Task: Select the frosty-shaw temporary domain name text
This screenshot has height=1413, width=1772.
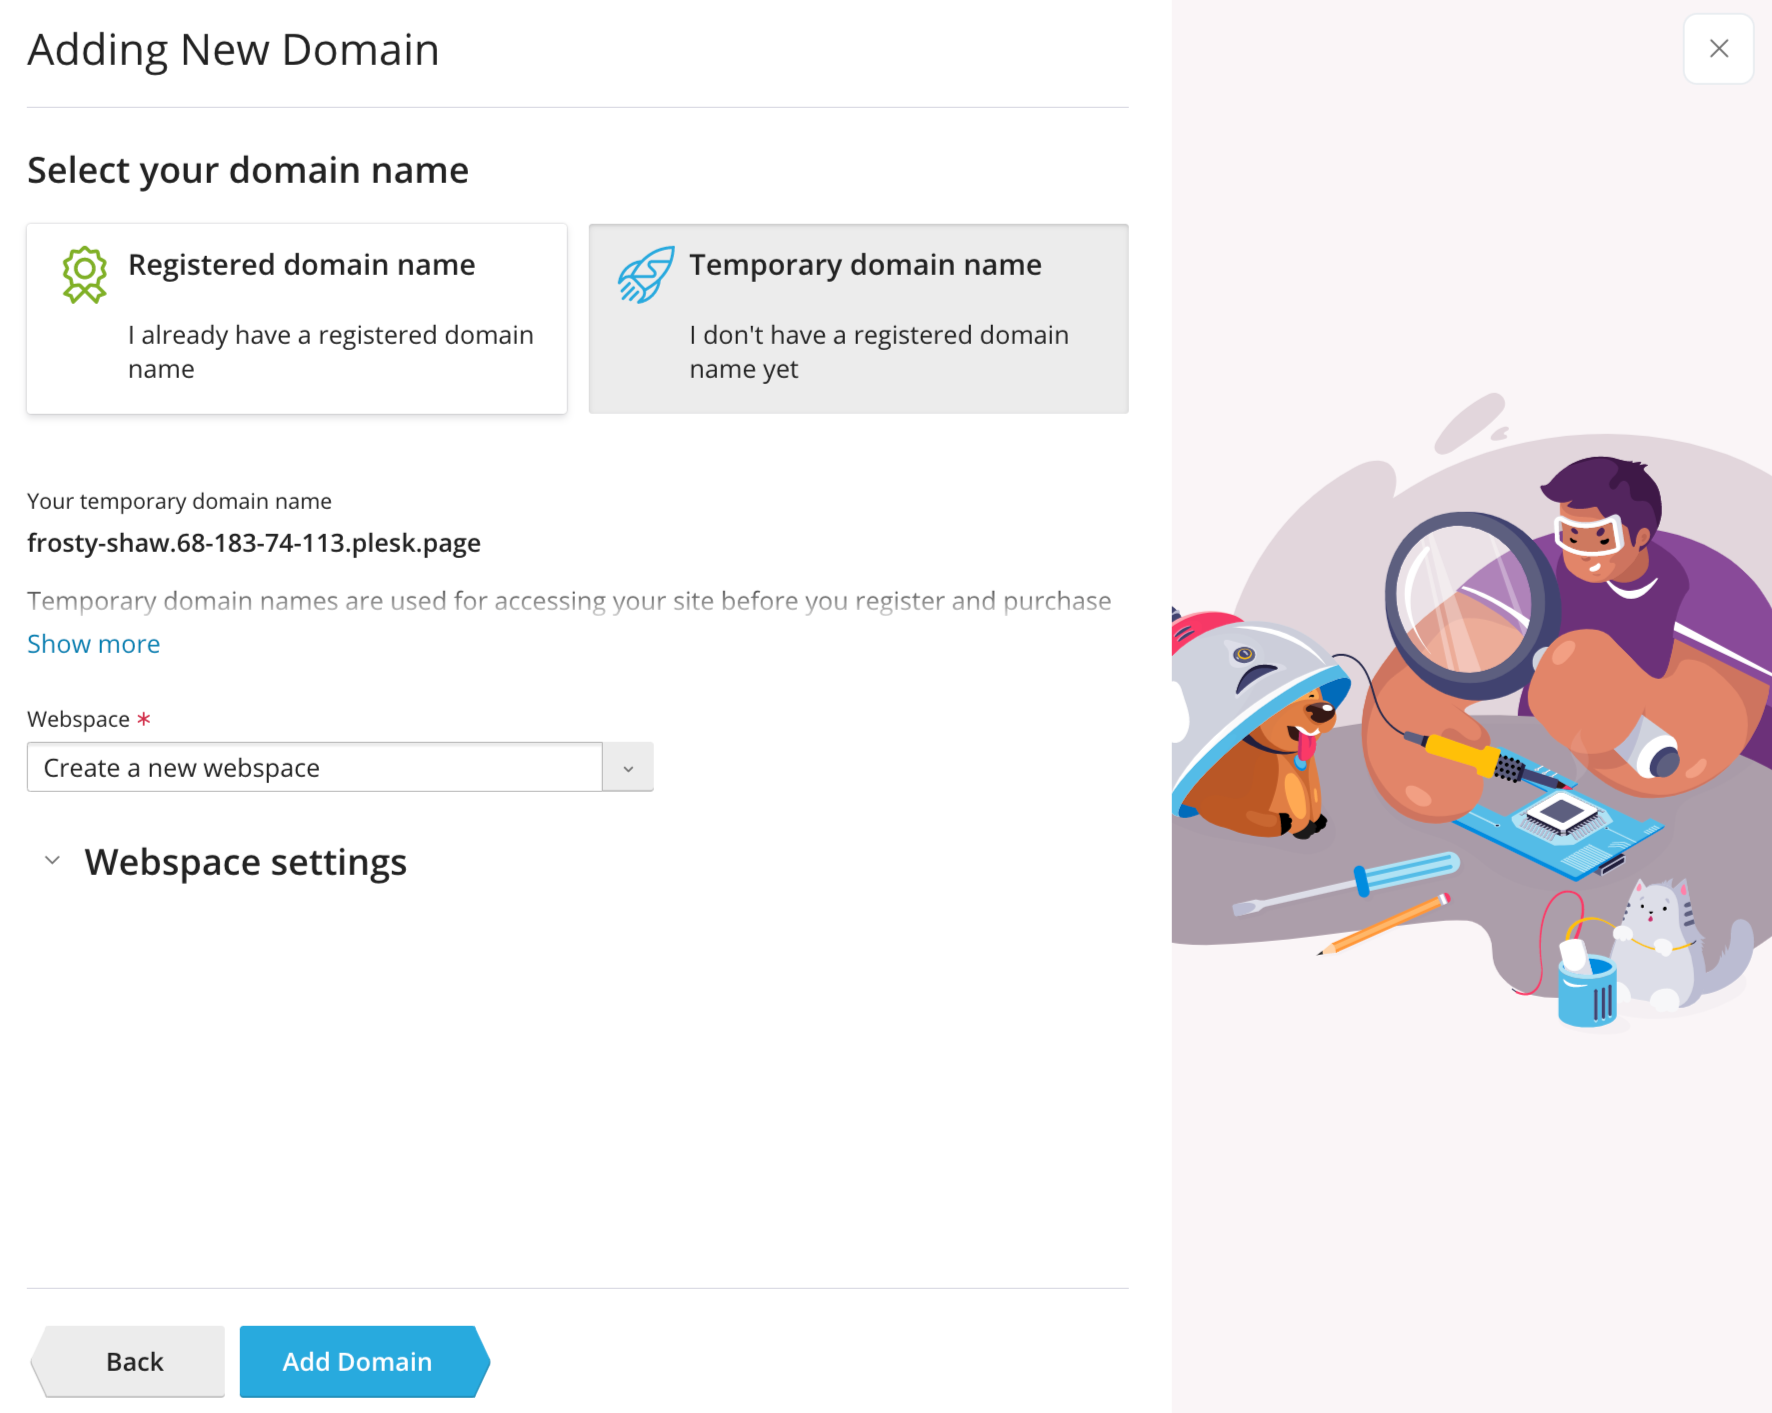Action: (x=254, y=542)
